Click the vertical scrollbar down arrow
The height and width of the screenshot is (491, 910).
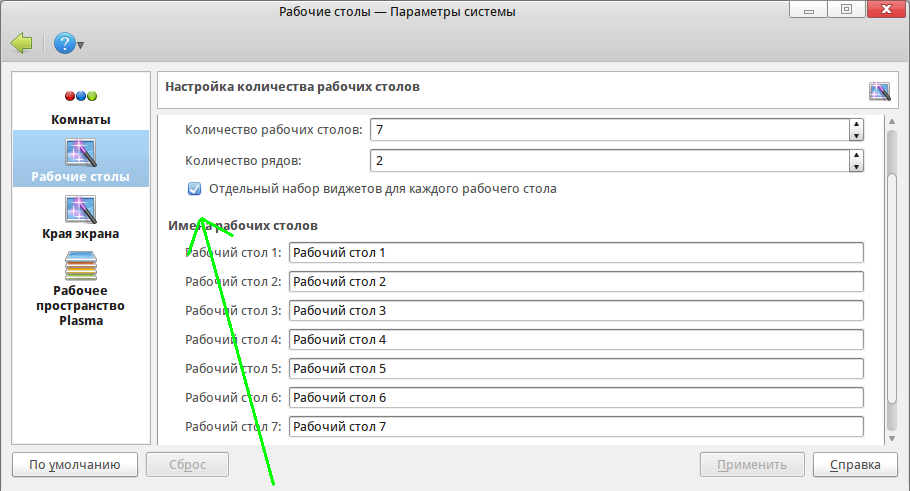(892, 439)
